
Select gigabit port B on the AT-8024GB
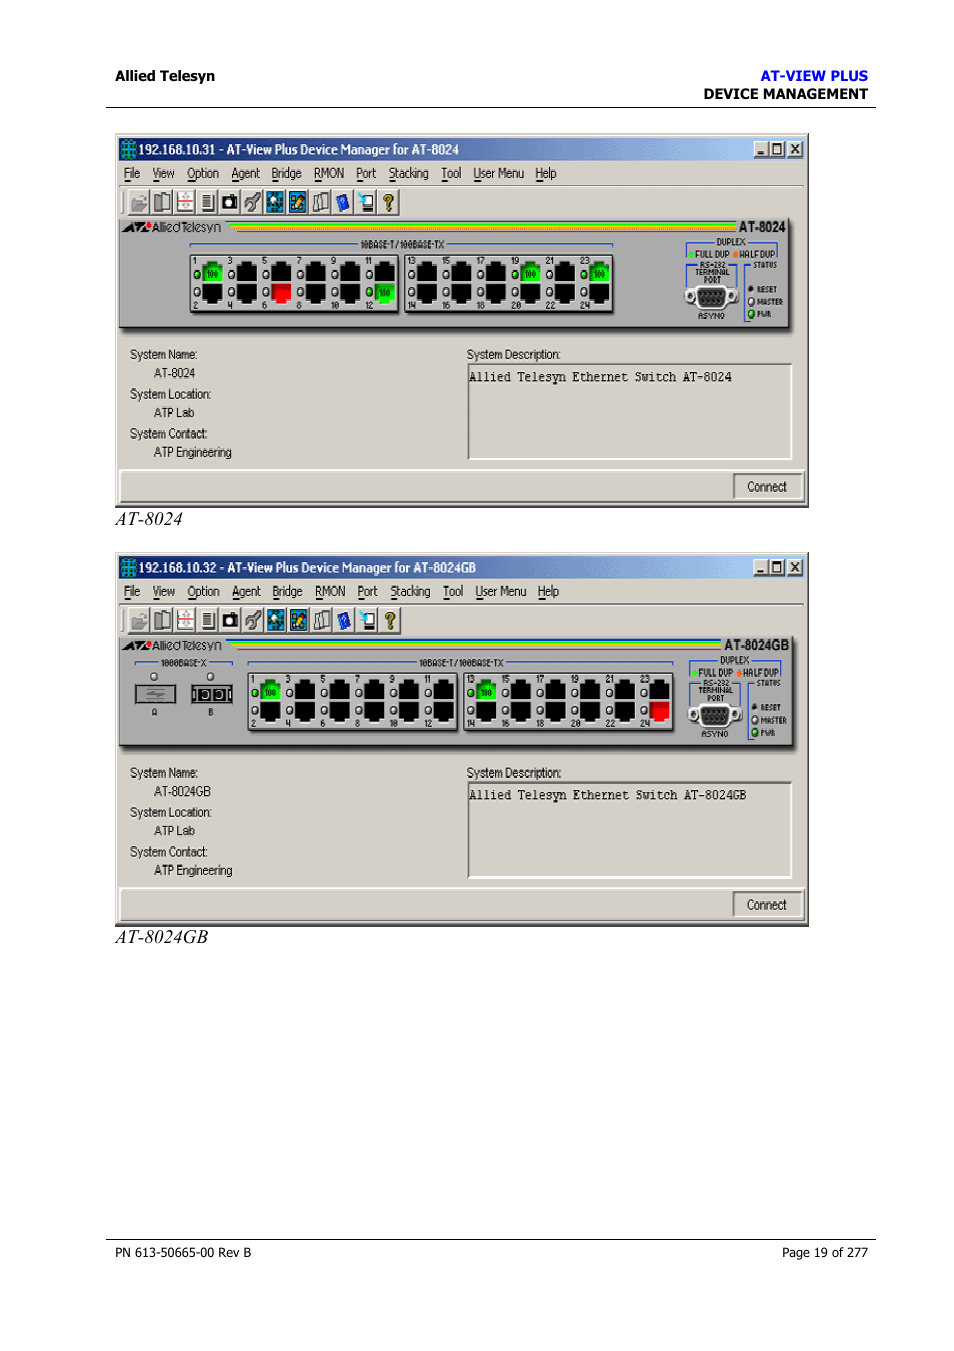click(212, 694)
